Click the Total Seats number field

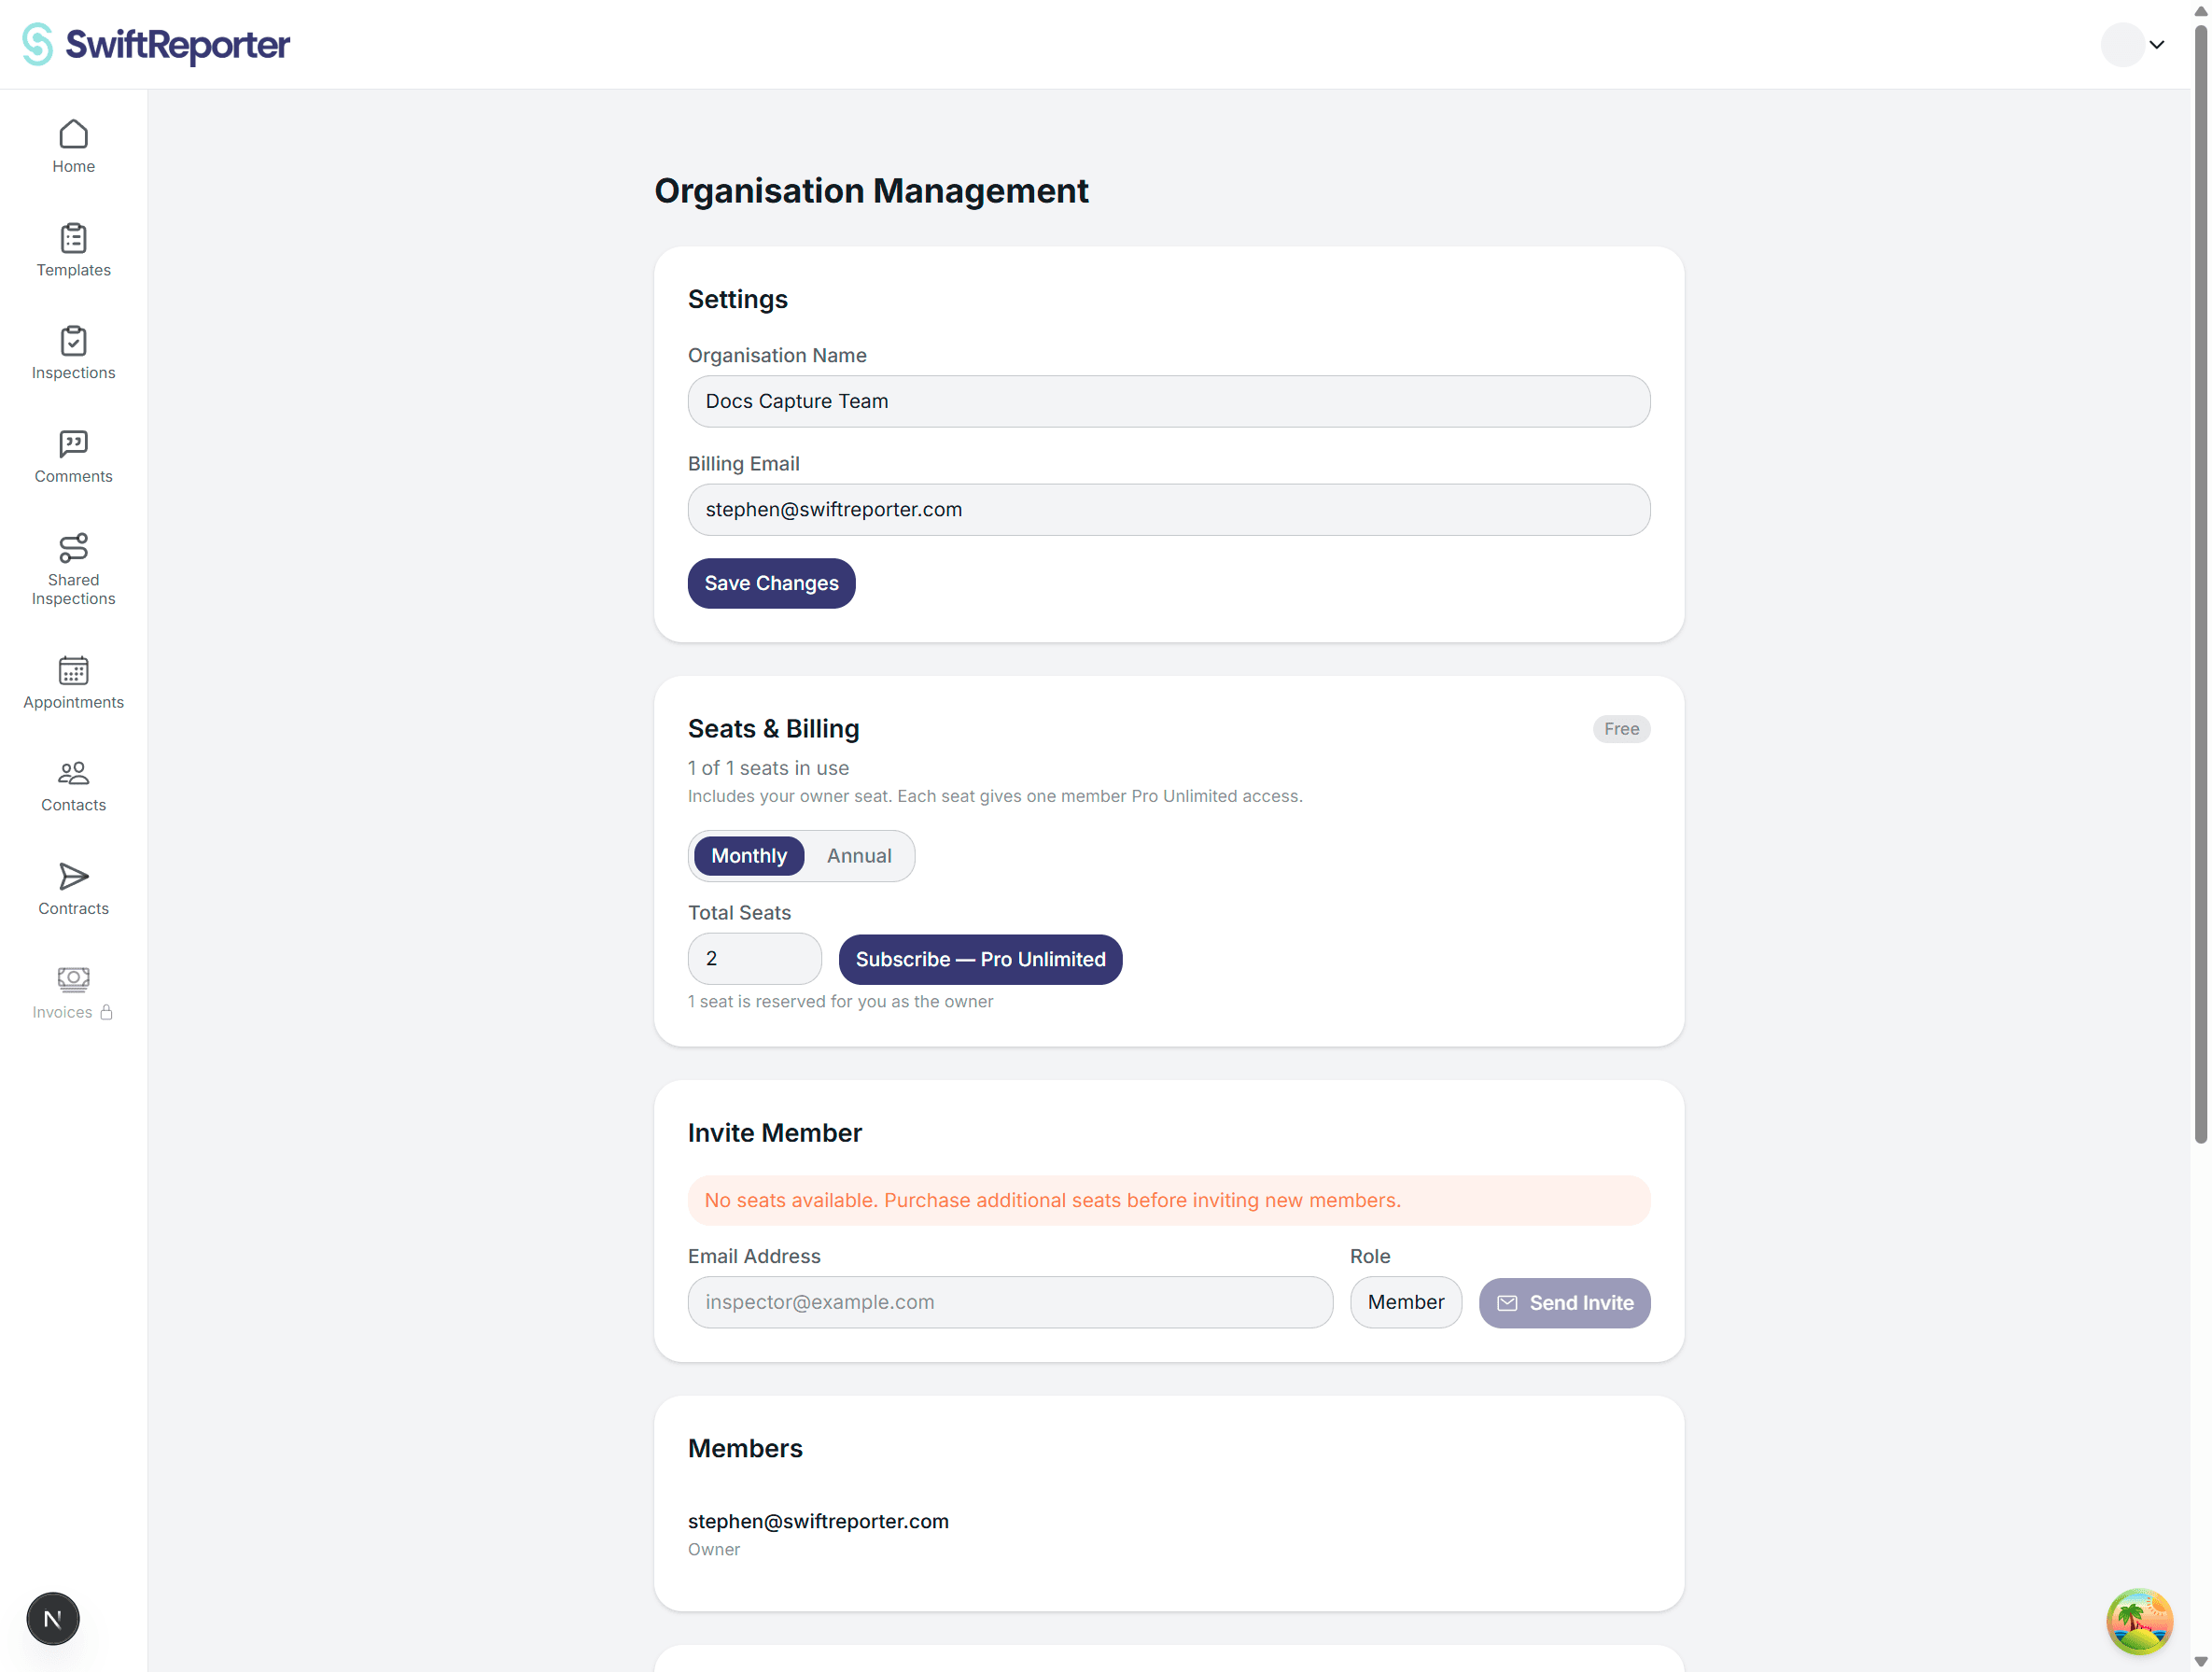point(754,958)
